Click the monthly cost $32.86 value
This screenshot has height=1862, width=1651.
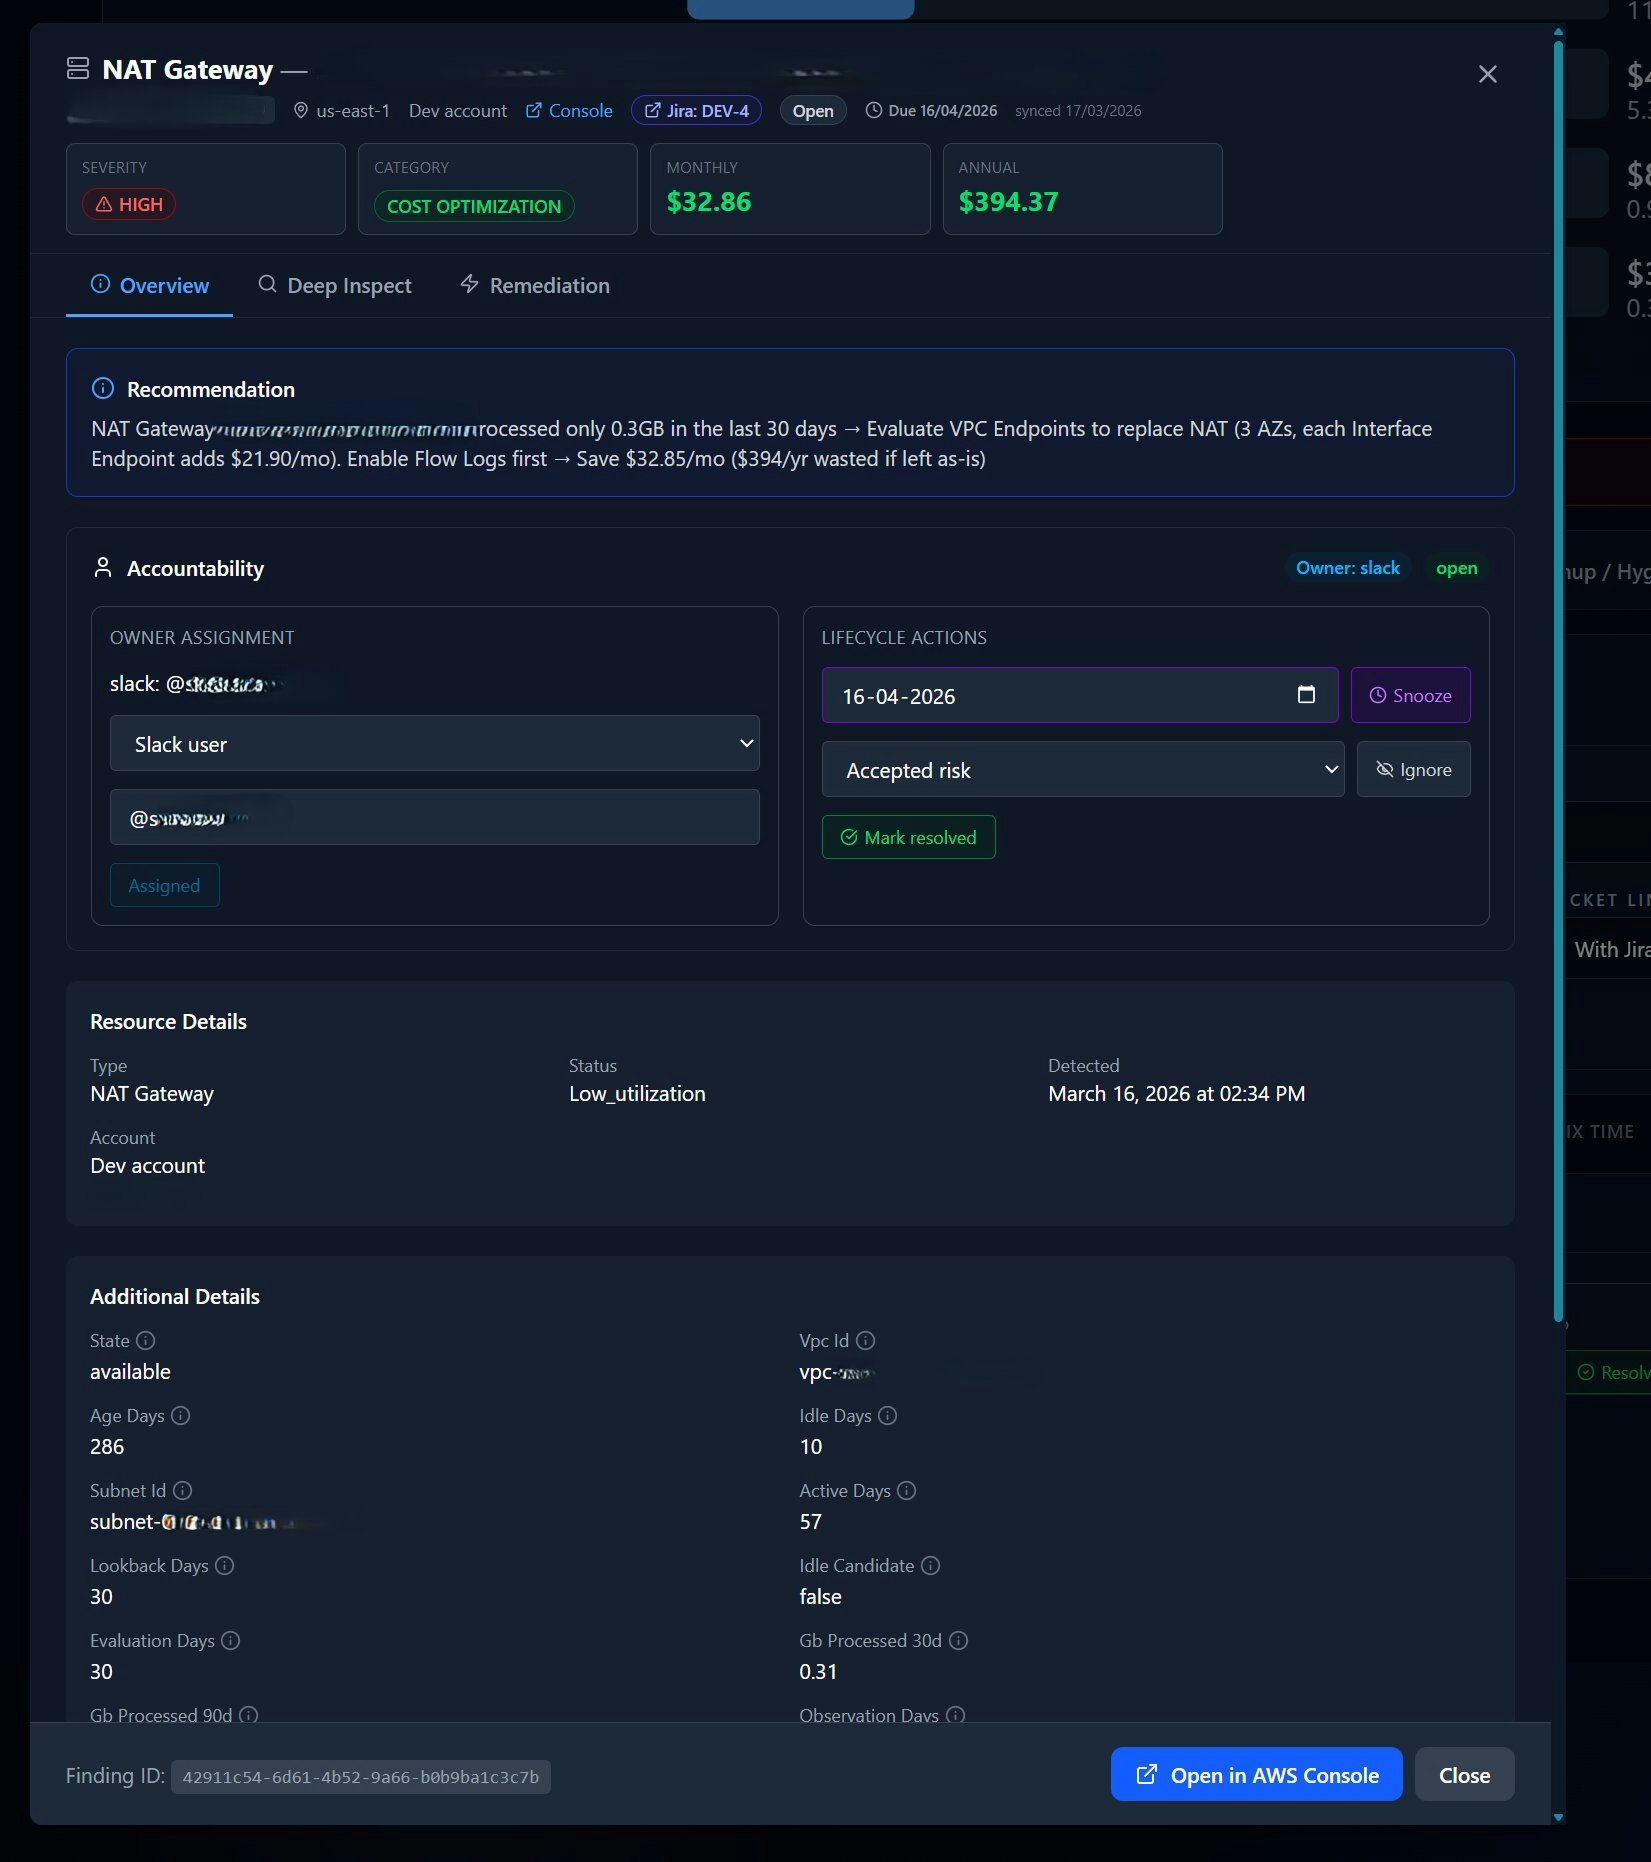(709, 202)
